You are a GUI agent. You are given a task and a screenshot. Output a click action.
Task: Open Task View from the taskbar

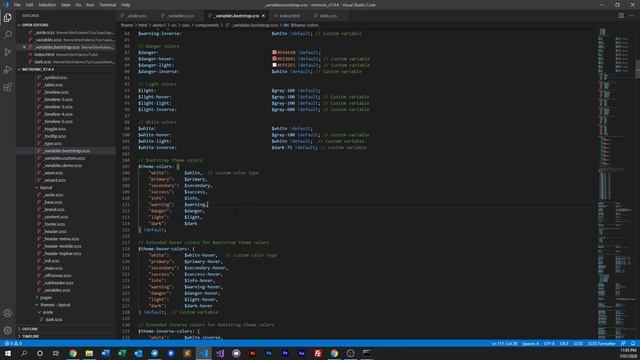click(x=56, y=353)
